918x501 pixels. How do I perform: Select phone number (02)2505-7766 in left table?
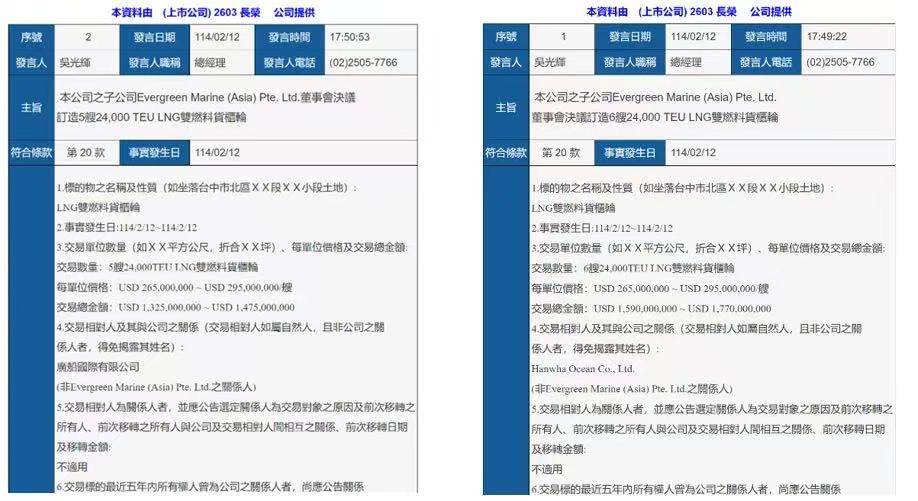[364, 62]
